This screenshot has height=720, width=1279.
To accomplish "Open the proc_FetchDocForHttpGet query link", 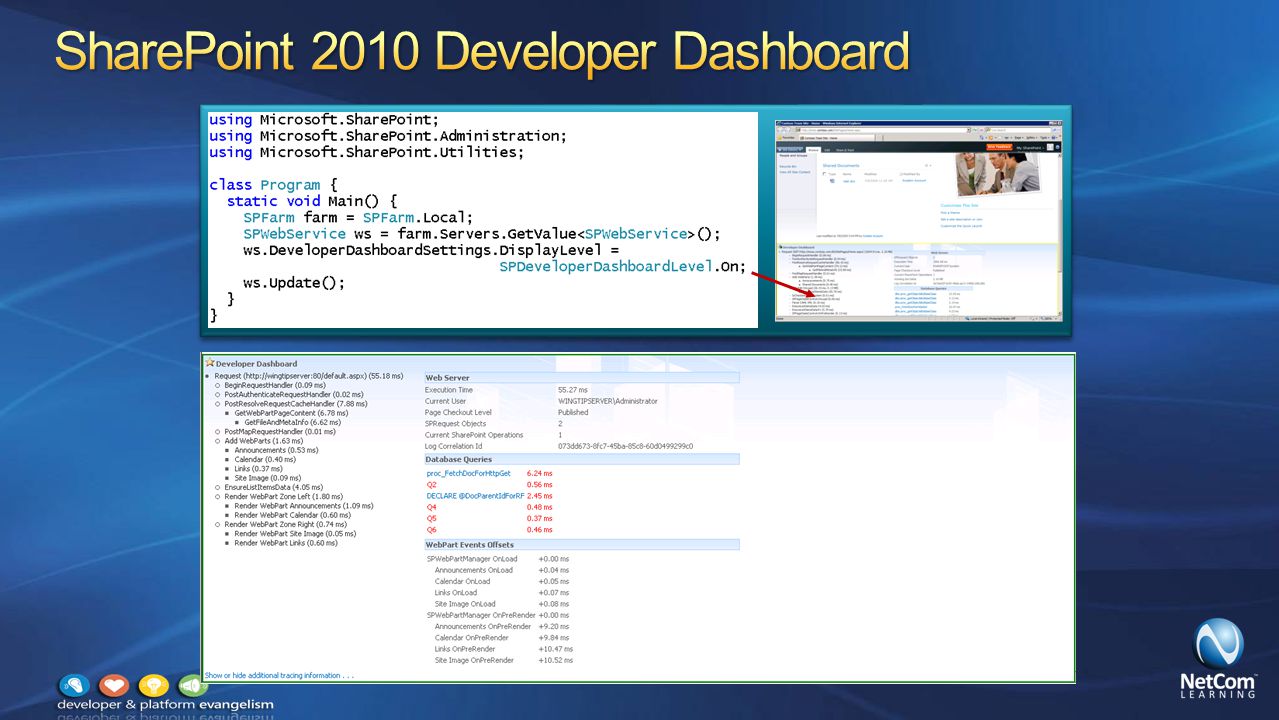I will pyautogui.click(x=468, y=473).
